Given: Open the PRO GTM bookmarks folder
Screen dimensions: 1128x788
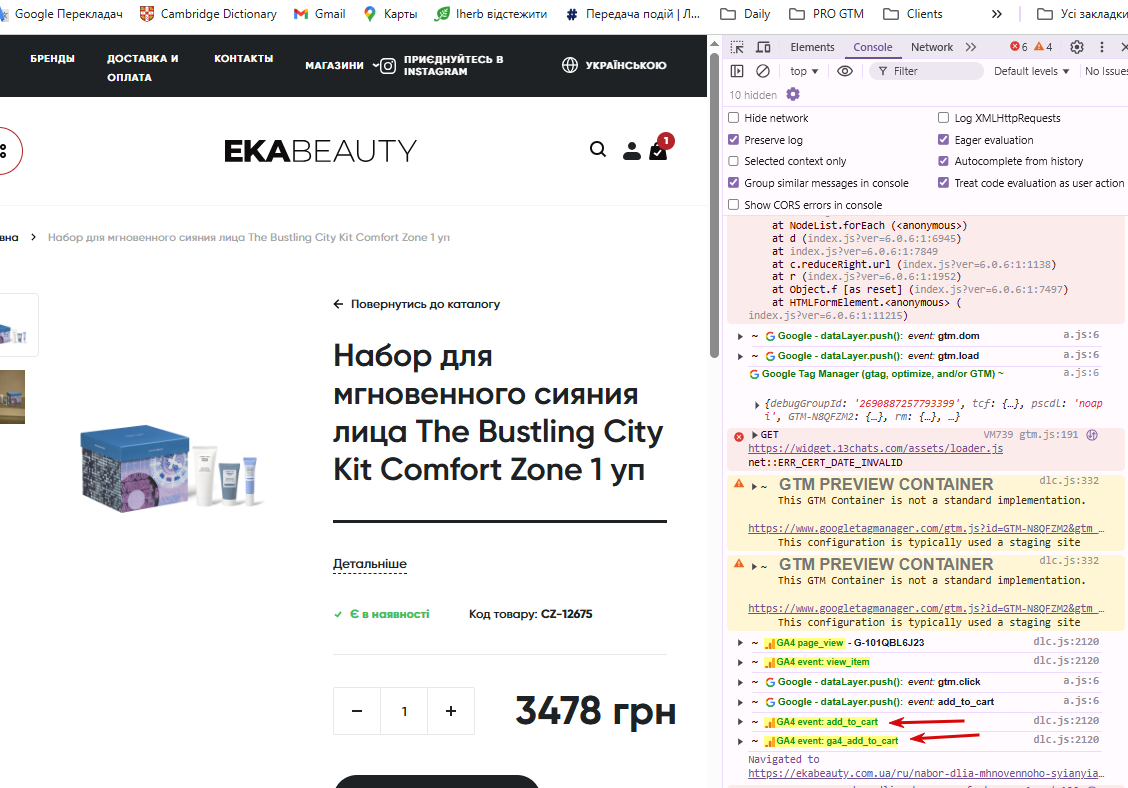Looking at the screenshot, I should 826,14.
